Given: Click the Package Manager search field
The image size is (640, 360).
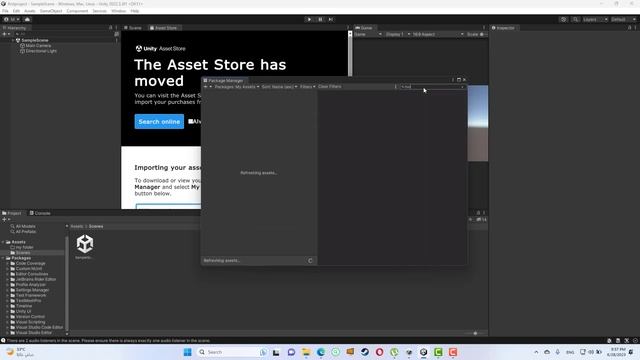Looking at the screenshot, I should click(433, 87).
